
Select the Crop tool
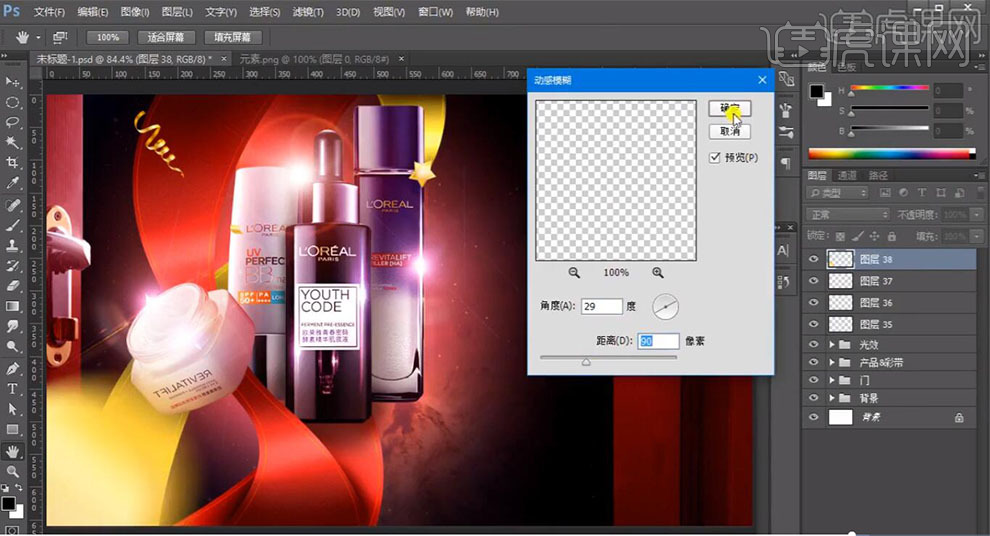coord(13,163)
